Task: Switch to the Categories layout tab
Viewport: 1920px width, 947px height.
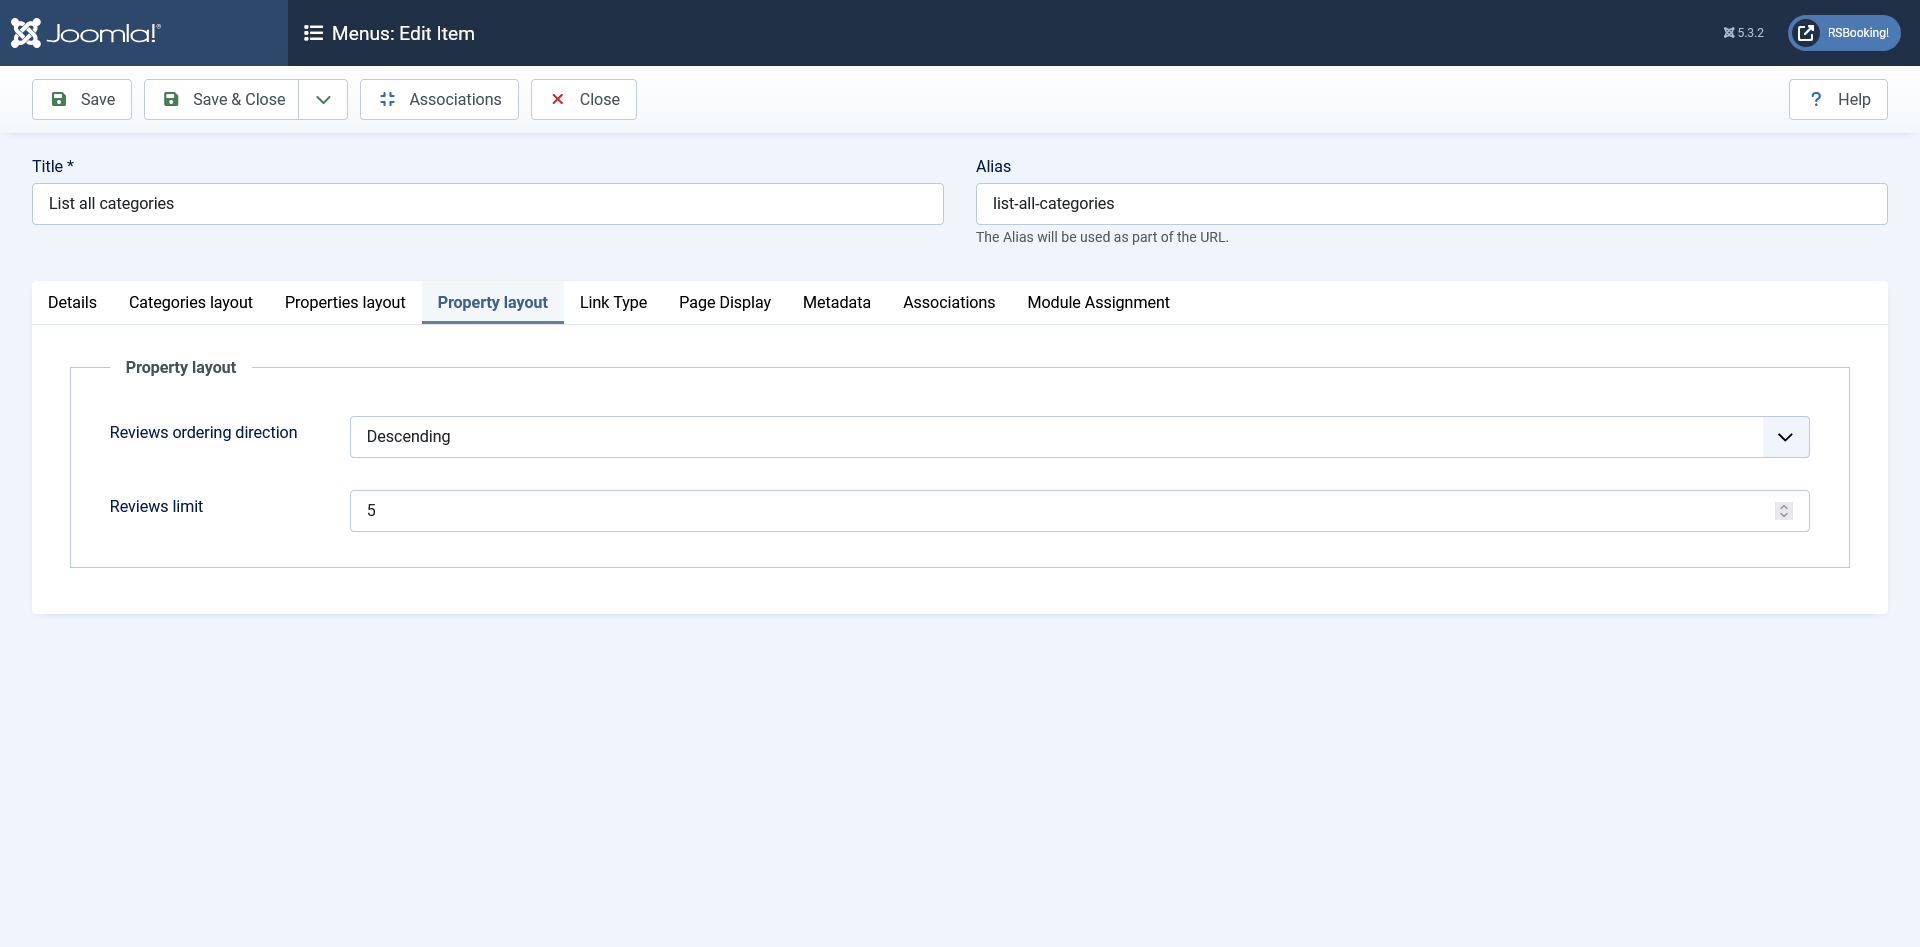Action: click(x=191, y=302)
